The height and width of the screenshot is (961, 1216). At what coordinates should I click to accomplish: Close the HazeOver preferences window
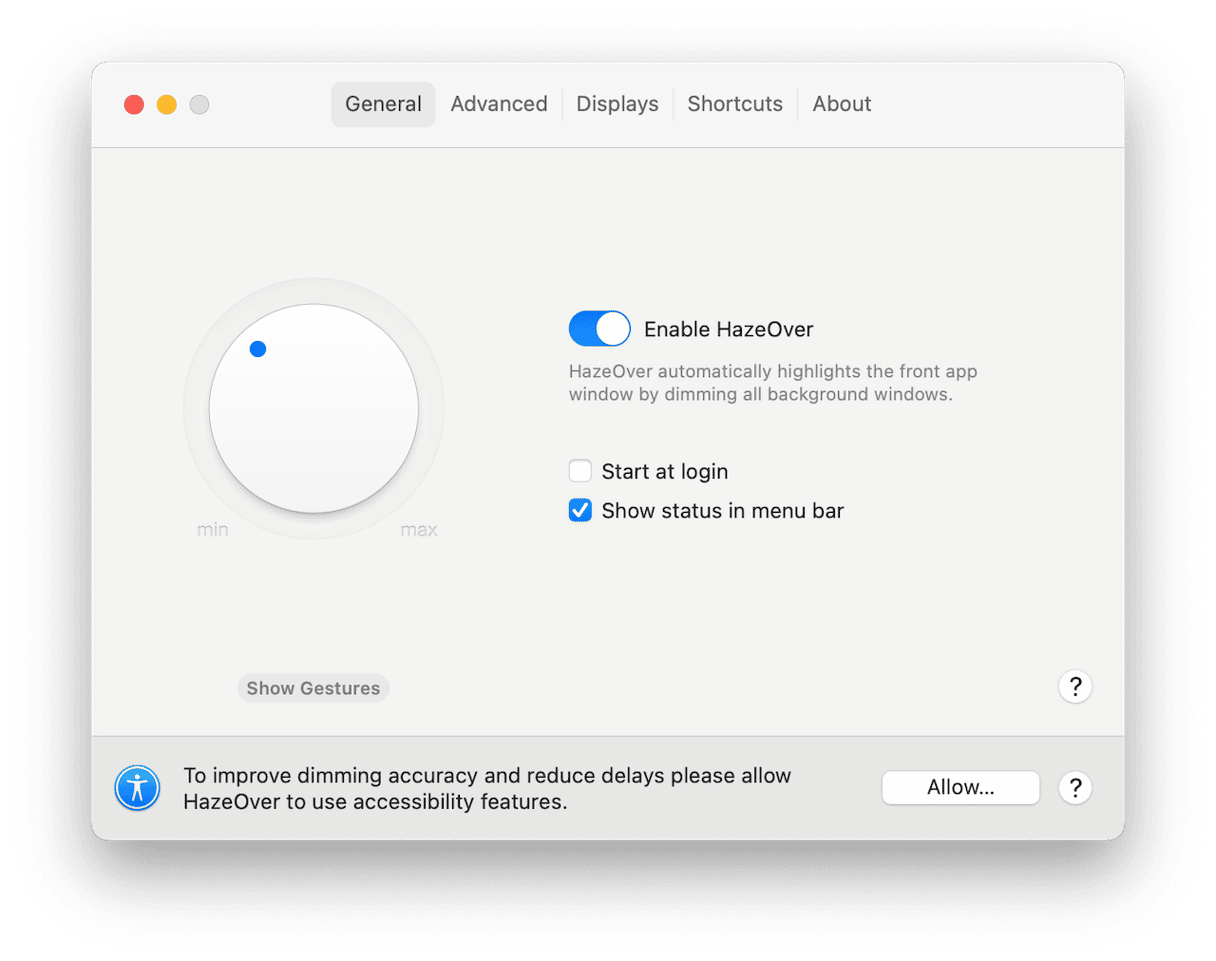134,105
